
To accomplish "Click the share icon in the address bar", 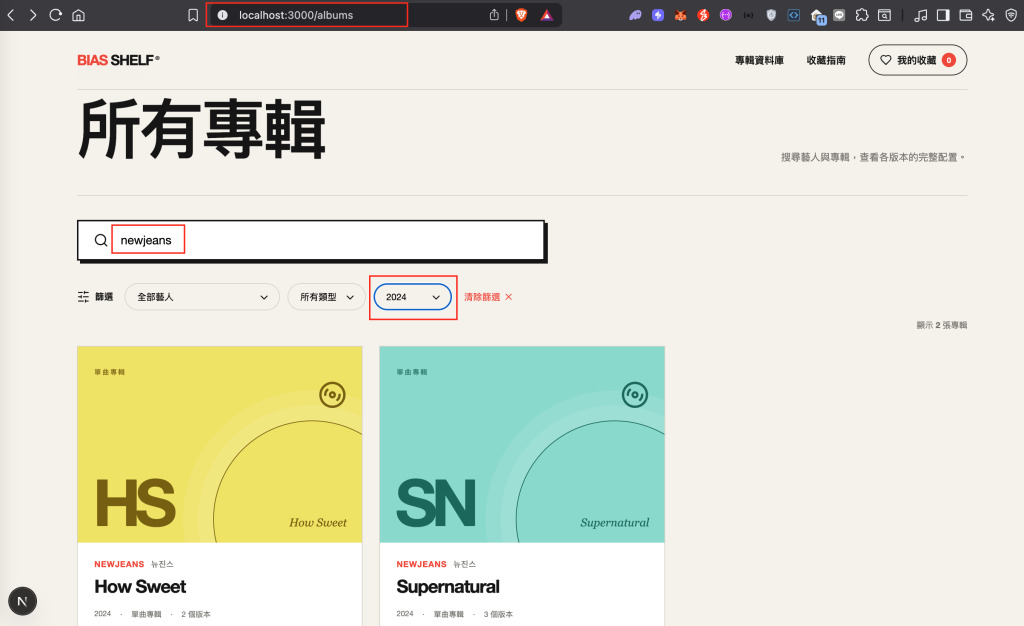I will coord(494,15).
